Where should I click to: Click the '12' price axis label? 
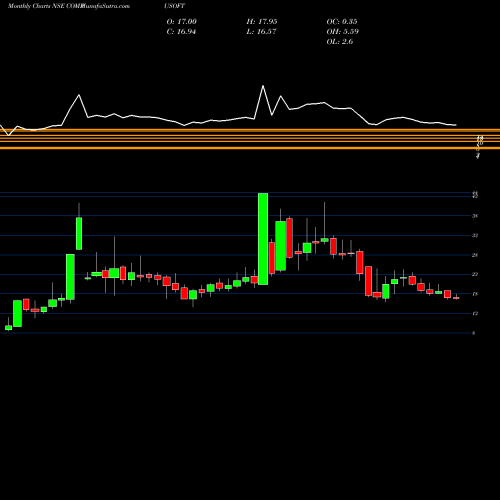point(475,313)
